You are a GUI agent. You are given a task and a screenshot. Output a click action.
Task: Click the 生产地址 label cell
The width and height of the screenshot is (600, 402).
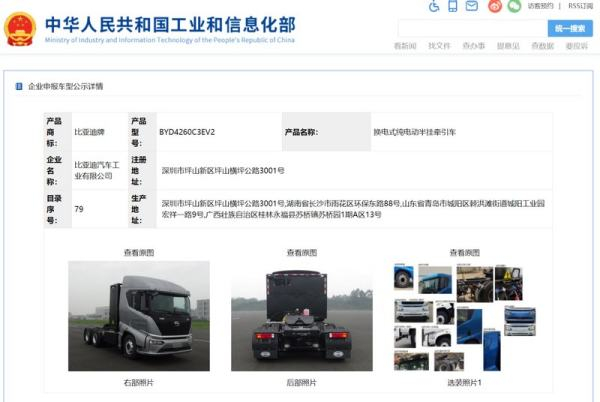coord(142,209)
